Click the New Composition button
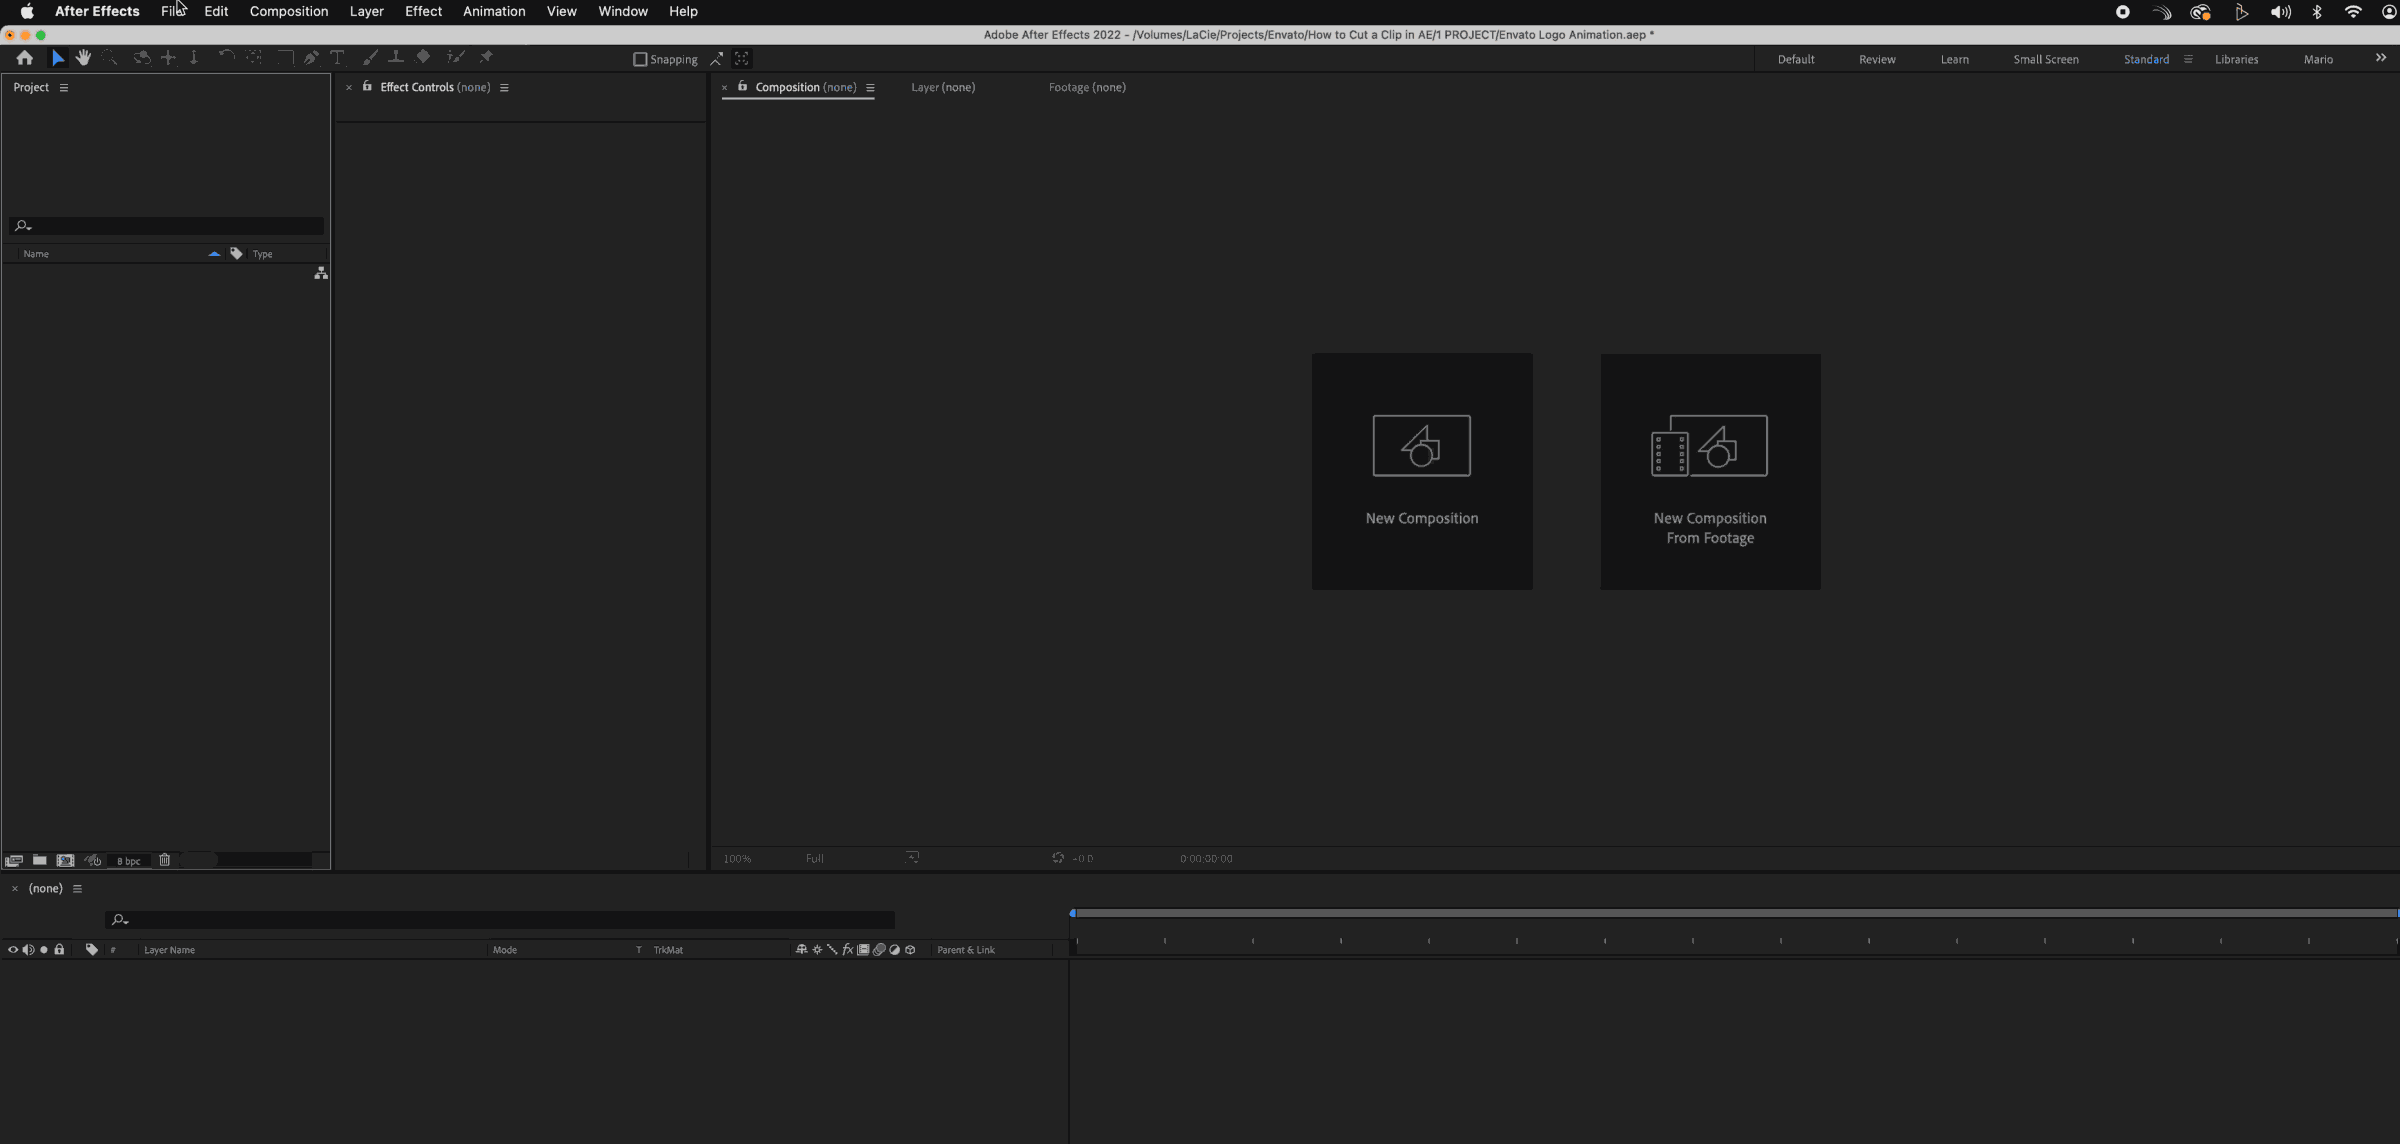This screenshot has height=1144, width=2400. click(x=1421, y=471)
